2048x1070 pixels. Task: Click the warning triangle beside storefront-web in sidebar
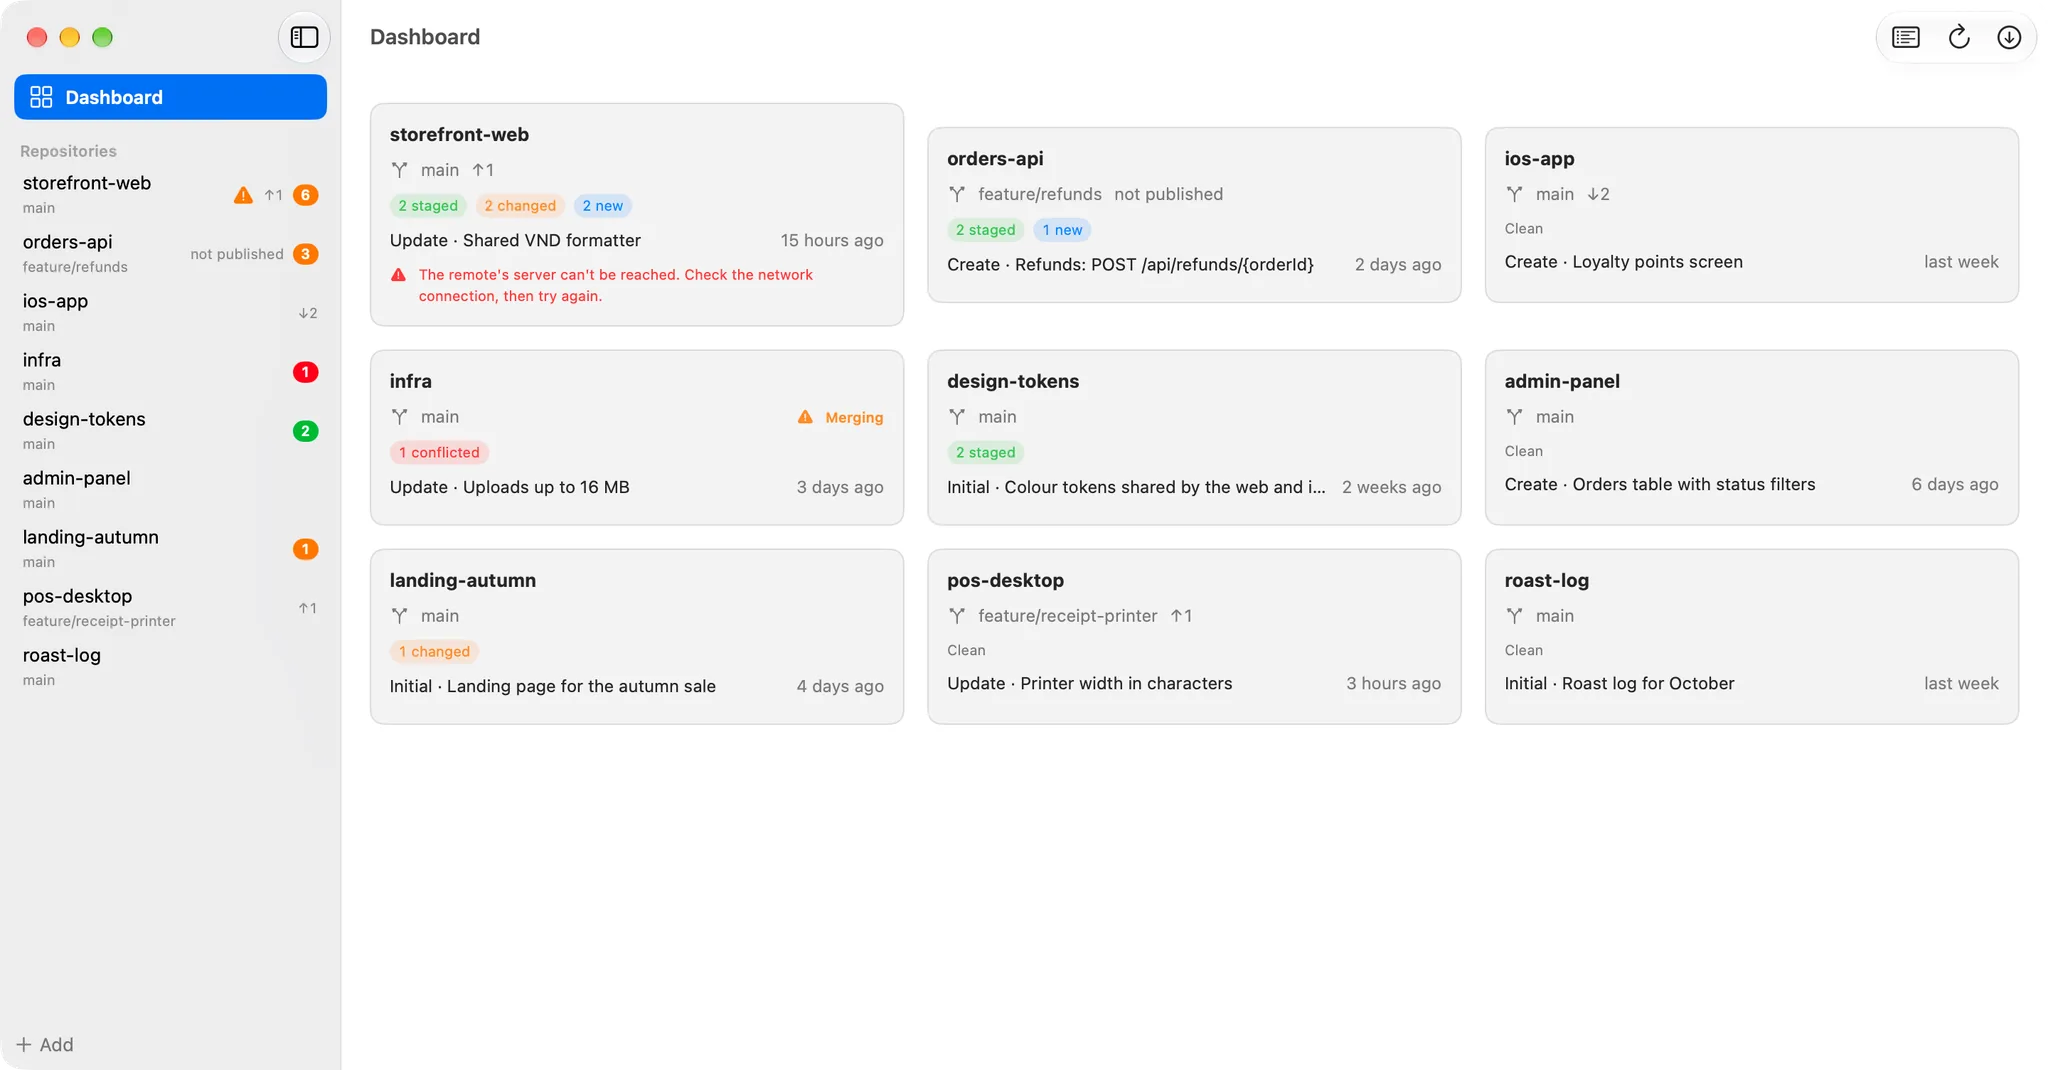(243, 195)
